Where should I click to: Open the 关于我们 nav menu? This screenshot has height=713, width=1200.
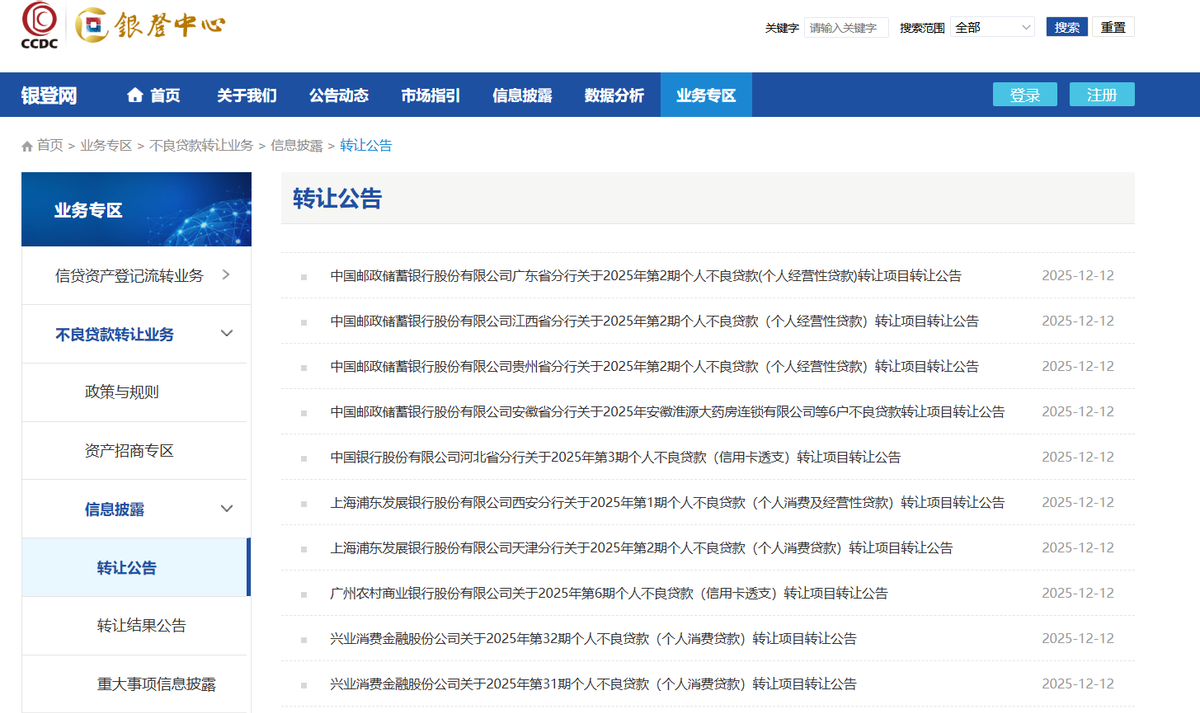click(247, 96)
